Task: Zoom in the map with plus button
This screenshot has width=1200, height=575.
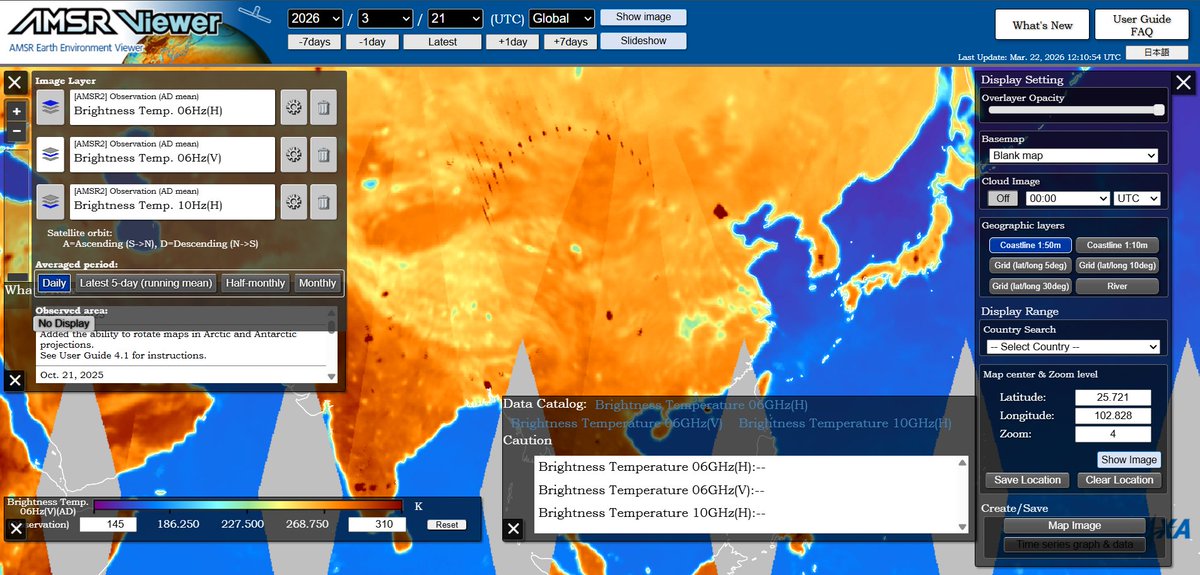Action: pyautogui.click(x=16, y=112)
